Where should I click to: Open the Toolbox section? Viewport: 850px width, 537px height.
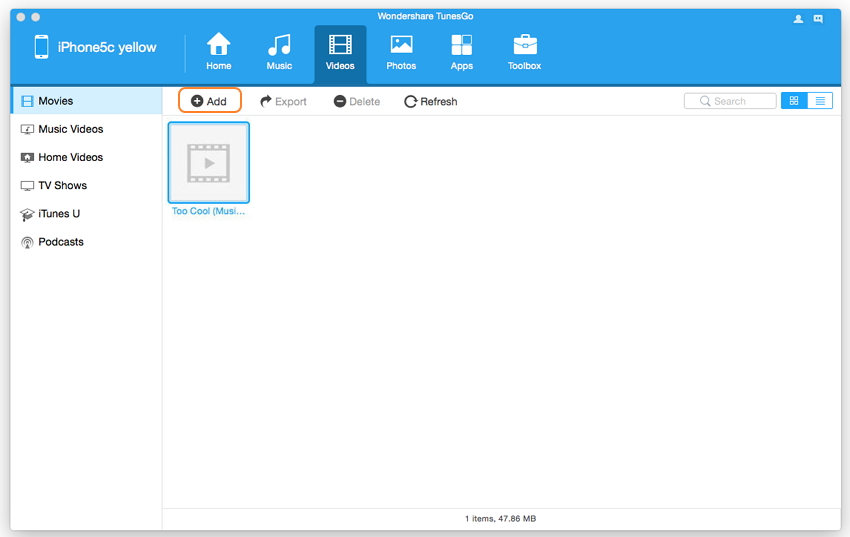click(x=524, y=52)
